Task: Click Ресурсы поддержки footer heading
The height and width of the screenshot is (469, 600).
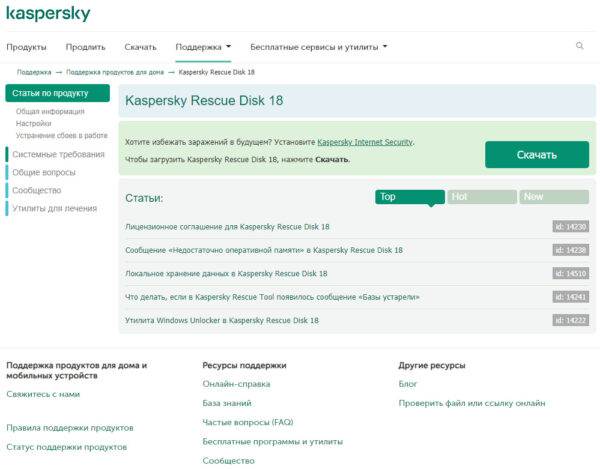Action: coord(244,365)
